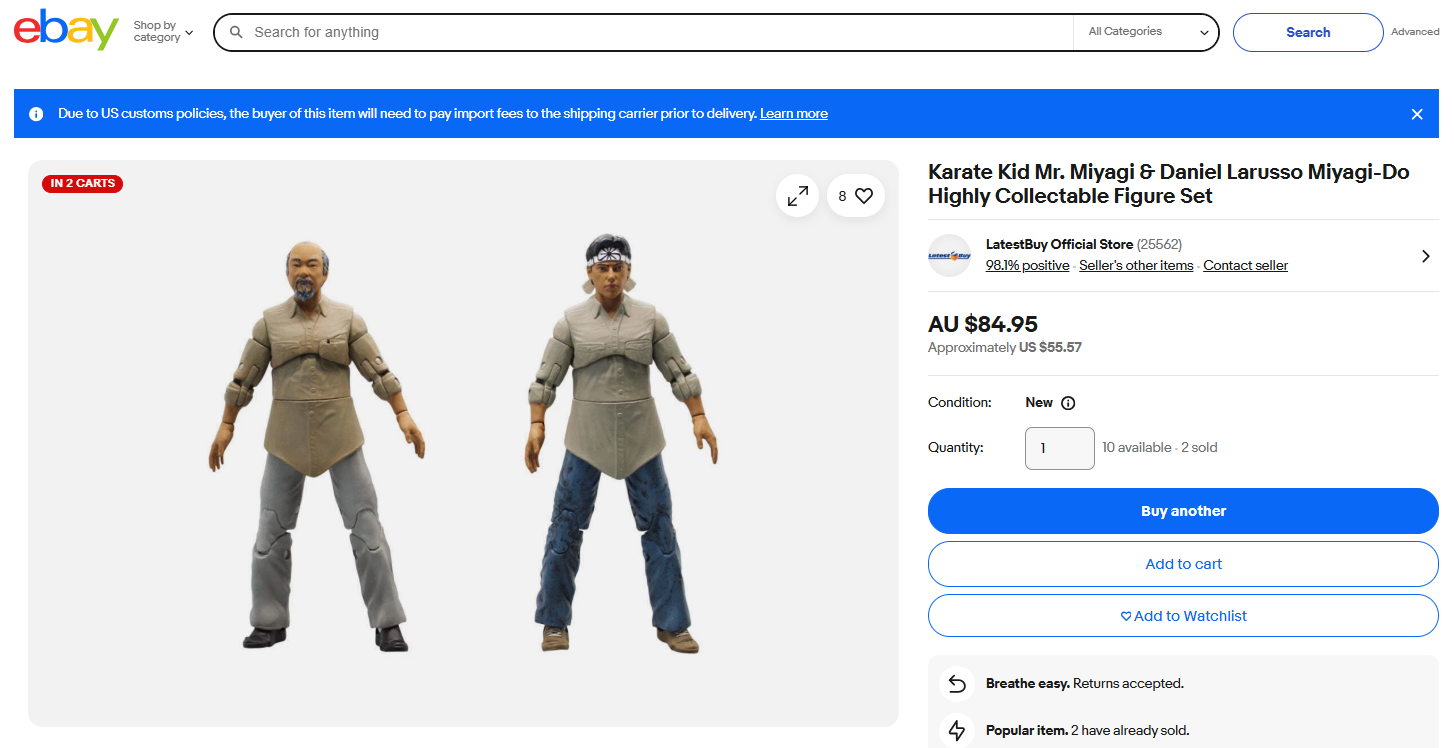Click the LatestBuy store logo avatar
1454x748 pixels.
pyautogui.click(x=949, y=255)
